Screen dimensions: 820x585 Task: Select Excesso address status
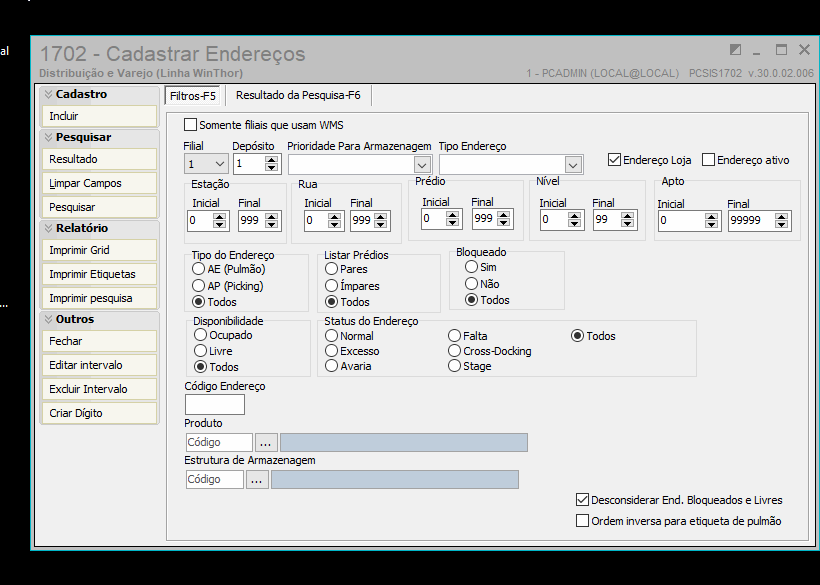click(331, 351)
